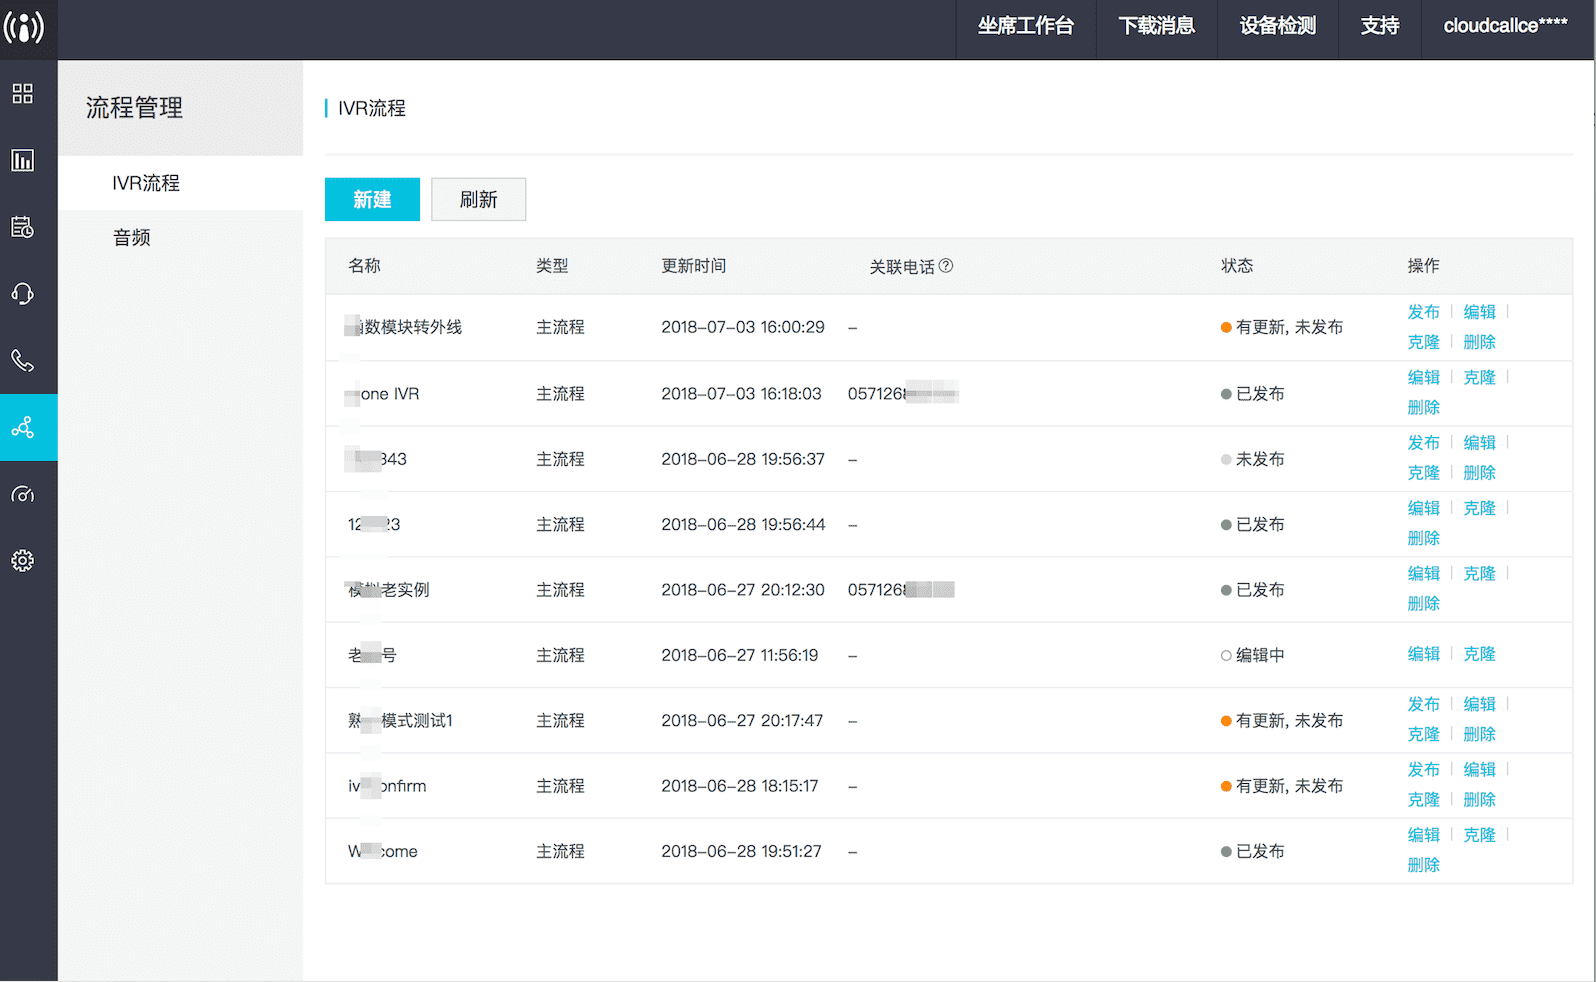Click 克隆 for the row updated 18:15:17
The width and height of the screenshot is (1596, 982).
(1424, 799)
